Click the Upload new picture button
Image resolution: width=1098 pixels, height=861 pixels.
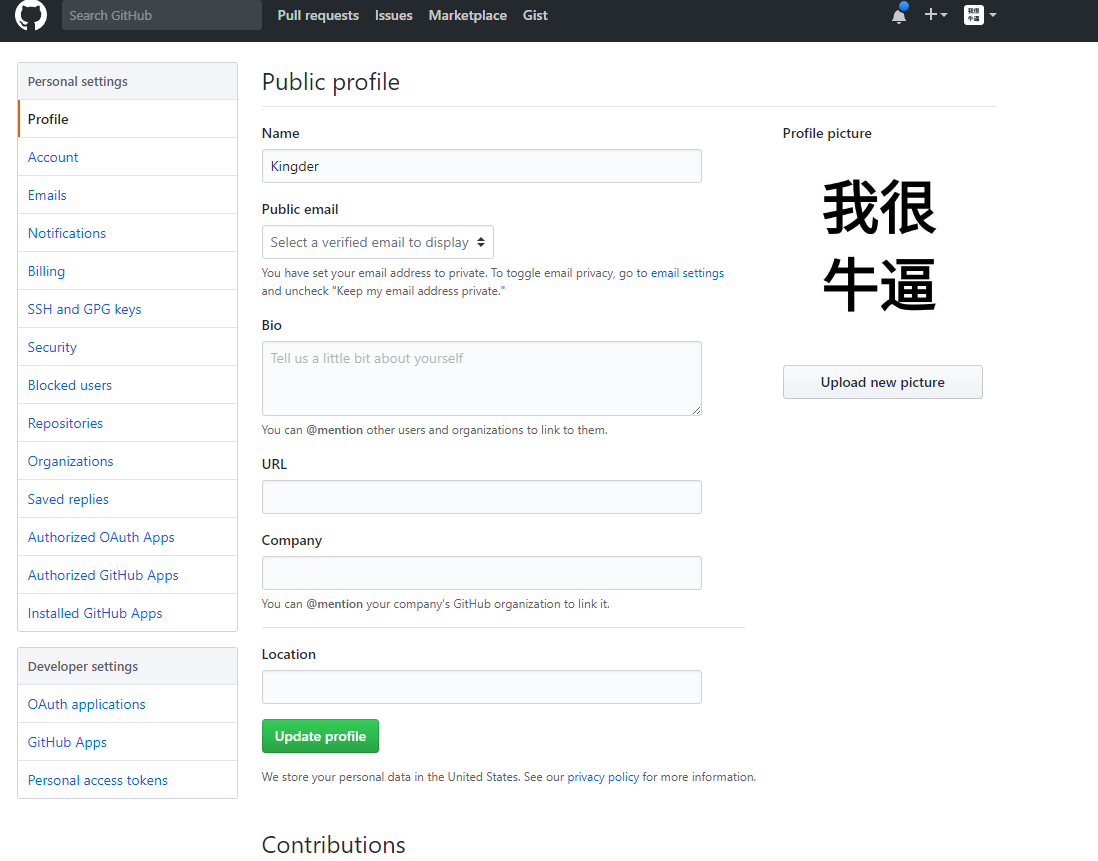(882, 382)
